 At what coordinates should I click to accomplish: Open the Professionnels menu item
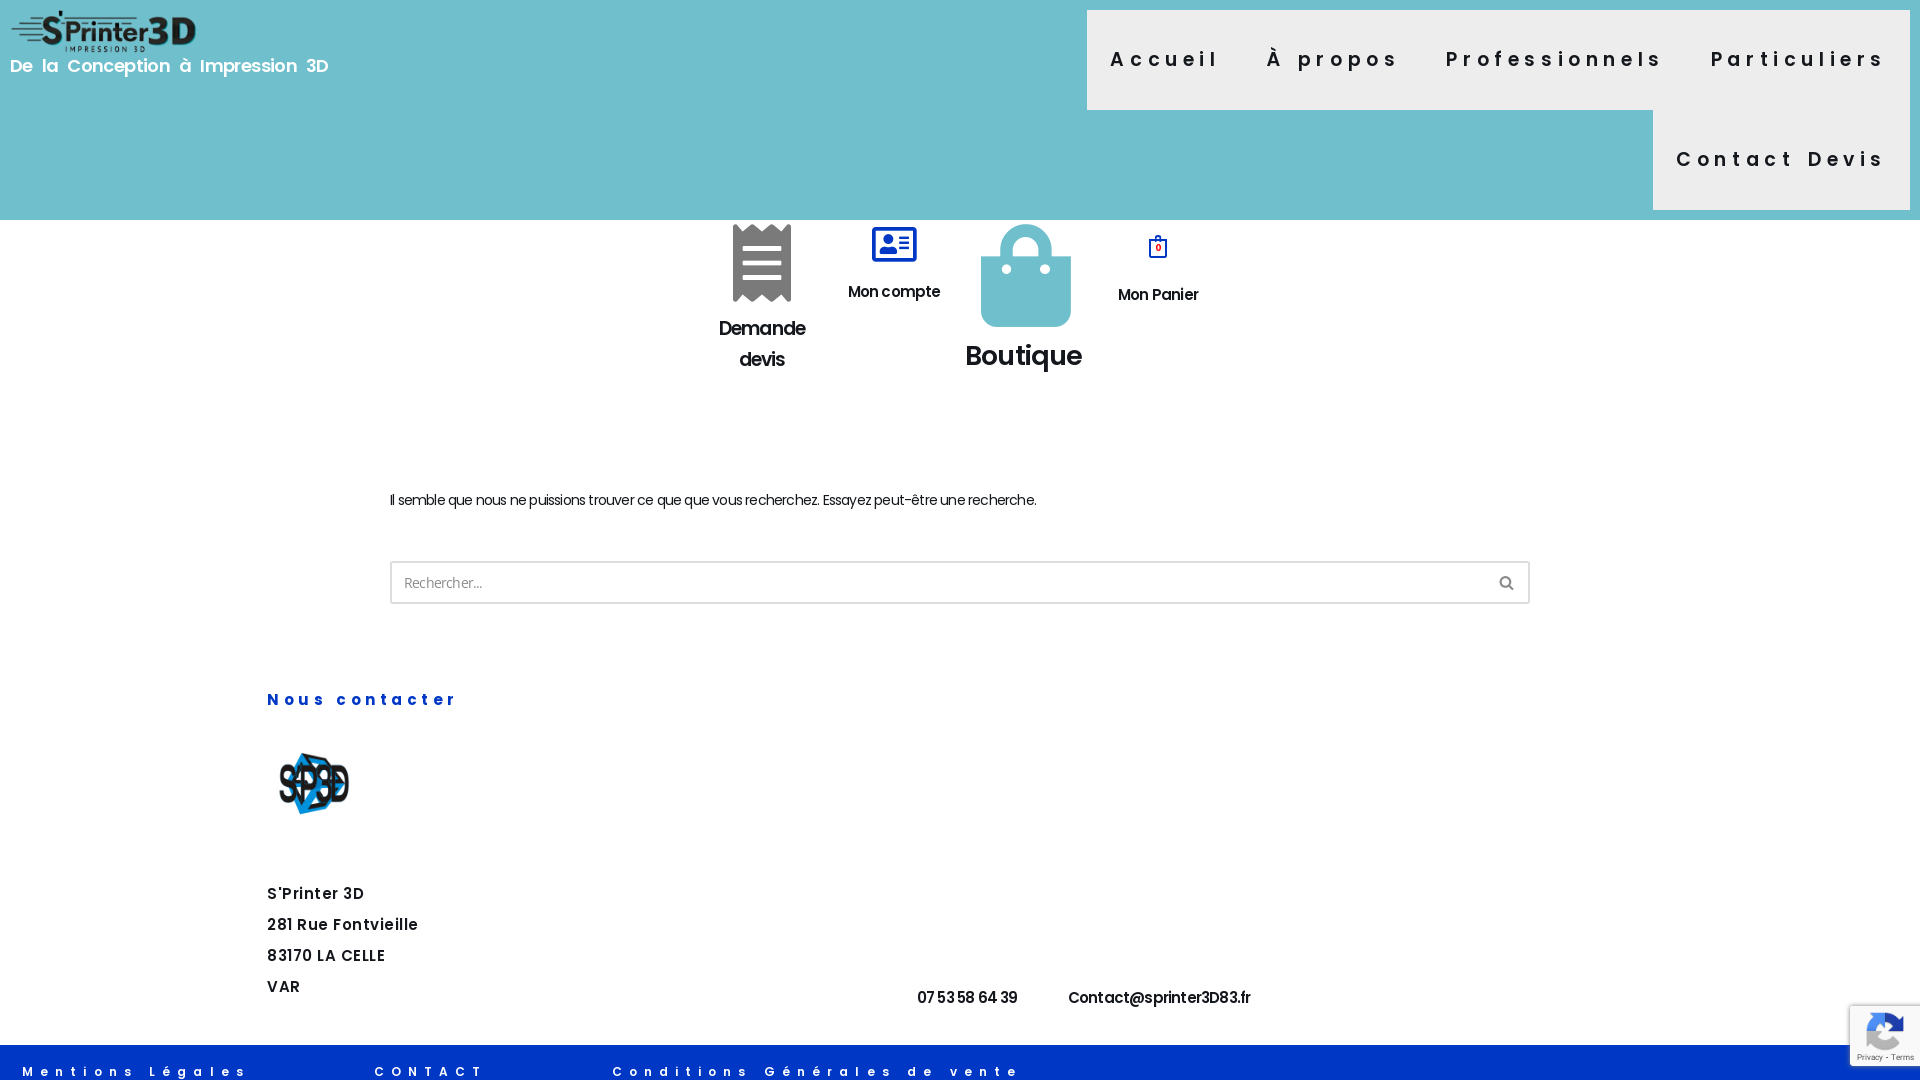click(x=1553, y=60)
